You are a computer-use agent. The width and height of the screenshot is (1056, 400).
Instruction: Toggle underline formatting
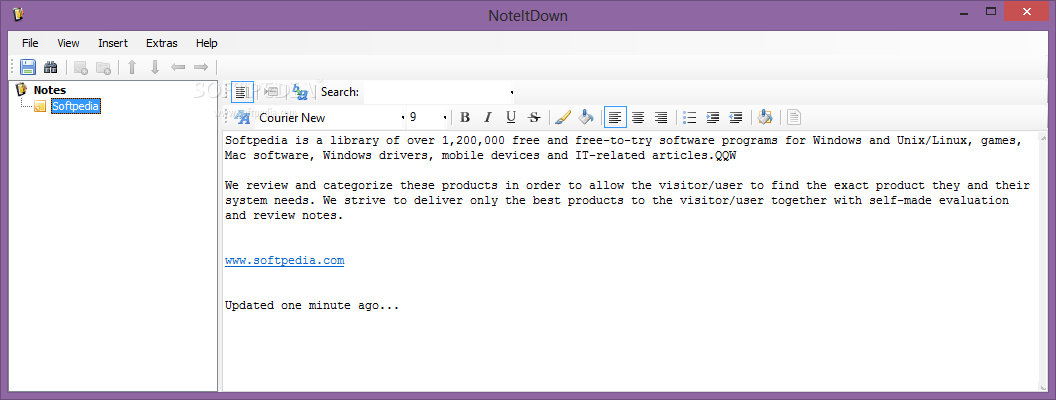pyautogui.click(x=510, y=117)
